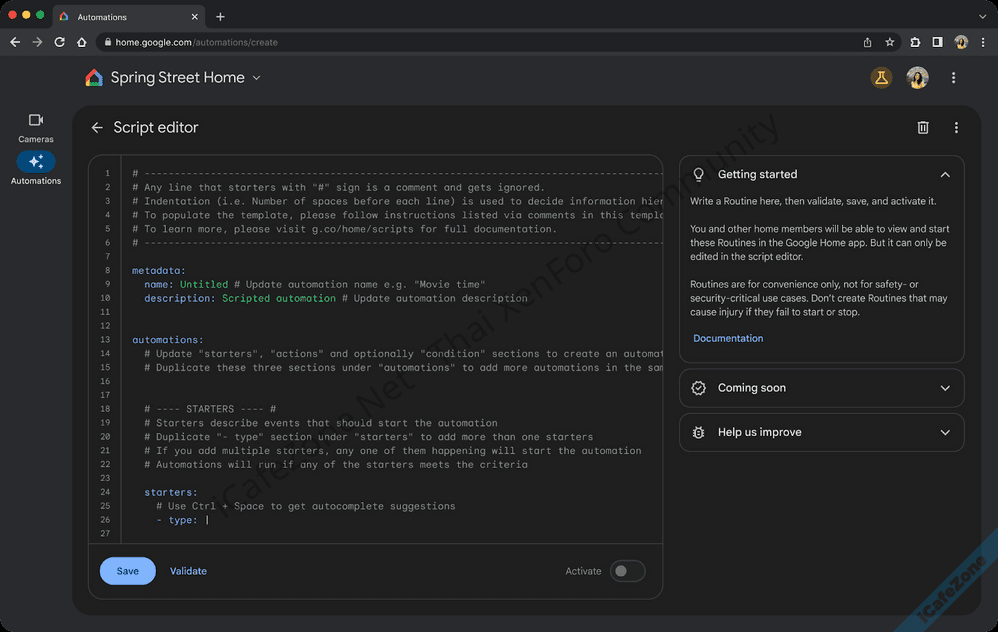Click the experiments flask icon
Viewport: 998px width, 632px height.
tap(881, 78)
